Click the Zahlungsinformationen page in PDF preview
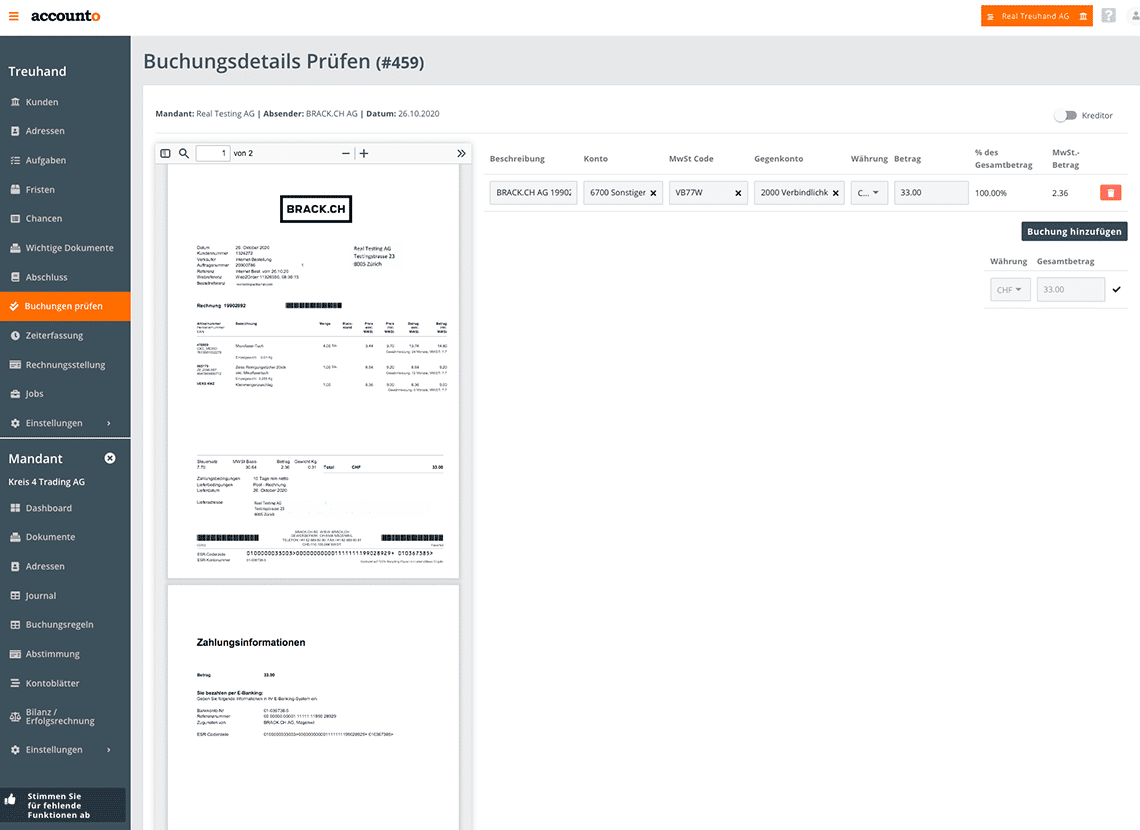Viewport: 1140px width, 830px height. pos(313,707)
